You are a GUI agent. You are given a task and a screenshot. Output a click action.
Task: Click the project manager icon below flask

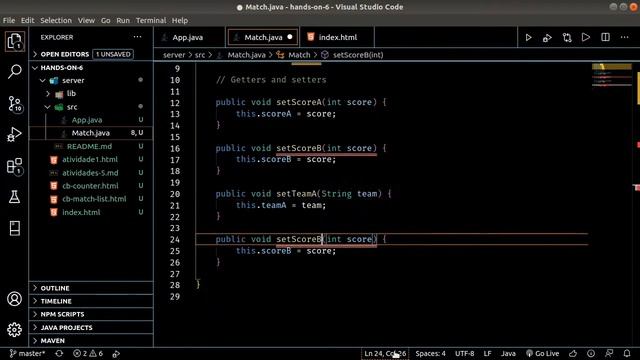pyautogui.click(x=15, y=228)
